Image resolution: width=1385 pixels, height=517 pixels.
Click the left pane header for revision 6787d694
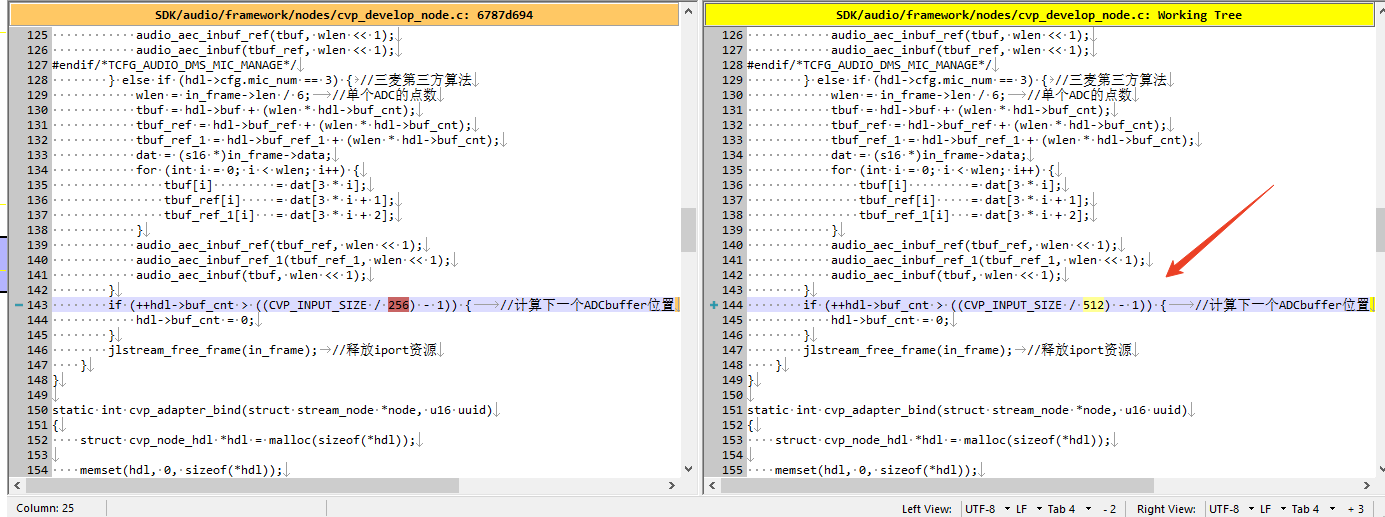[344, 14]
